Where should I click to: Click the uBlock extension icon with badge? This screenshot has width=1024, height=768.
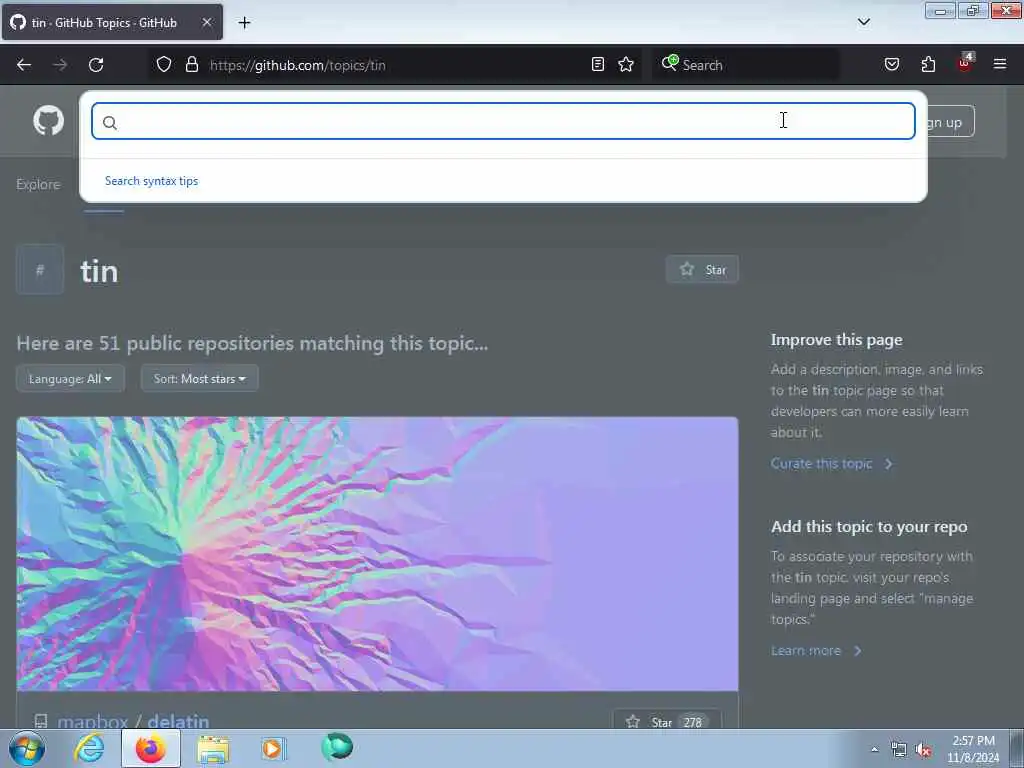point(965,63)
